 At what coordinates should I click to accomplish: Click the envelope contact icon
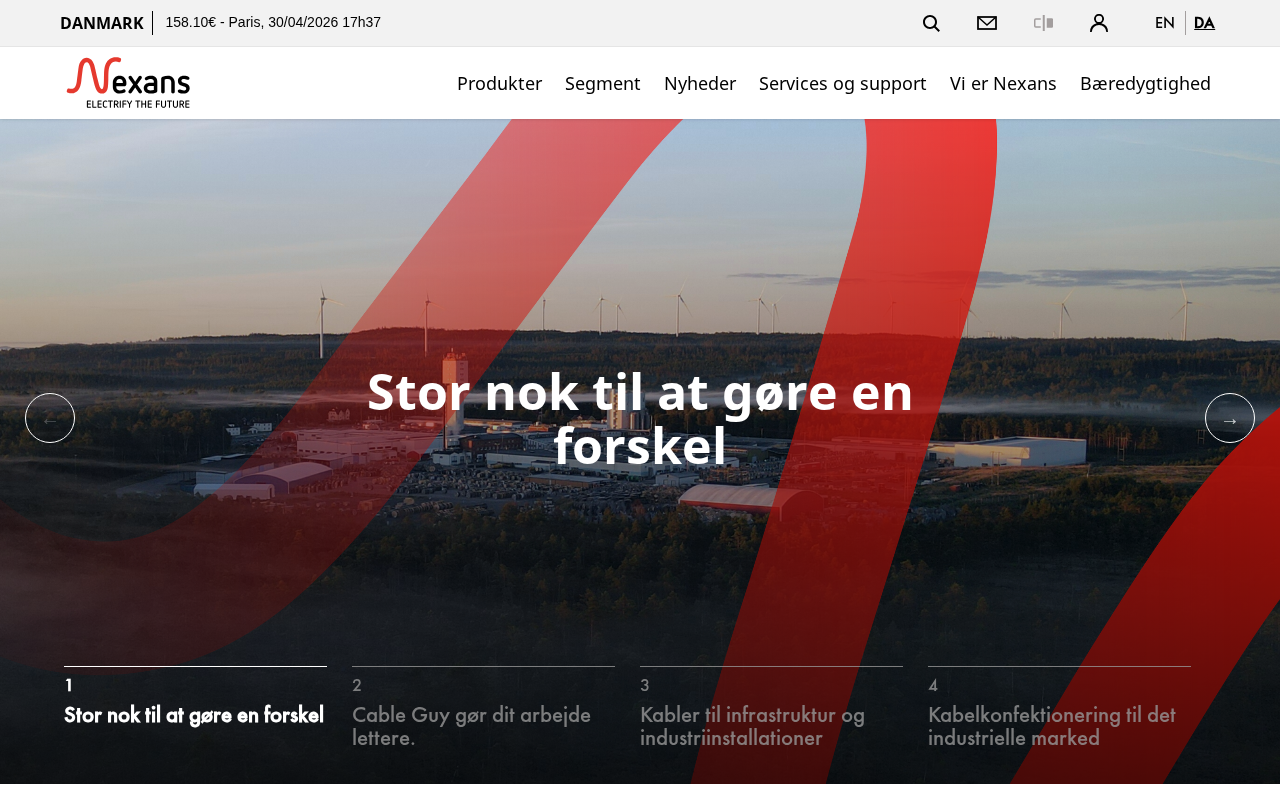click(x=987, y=23)
